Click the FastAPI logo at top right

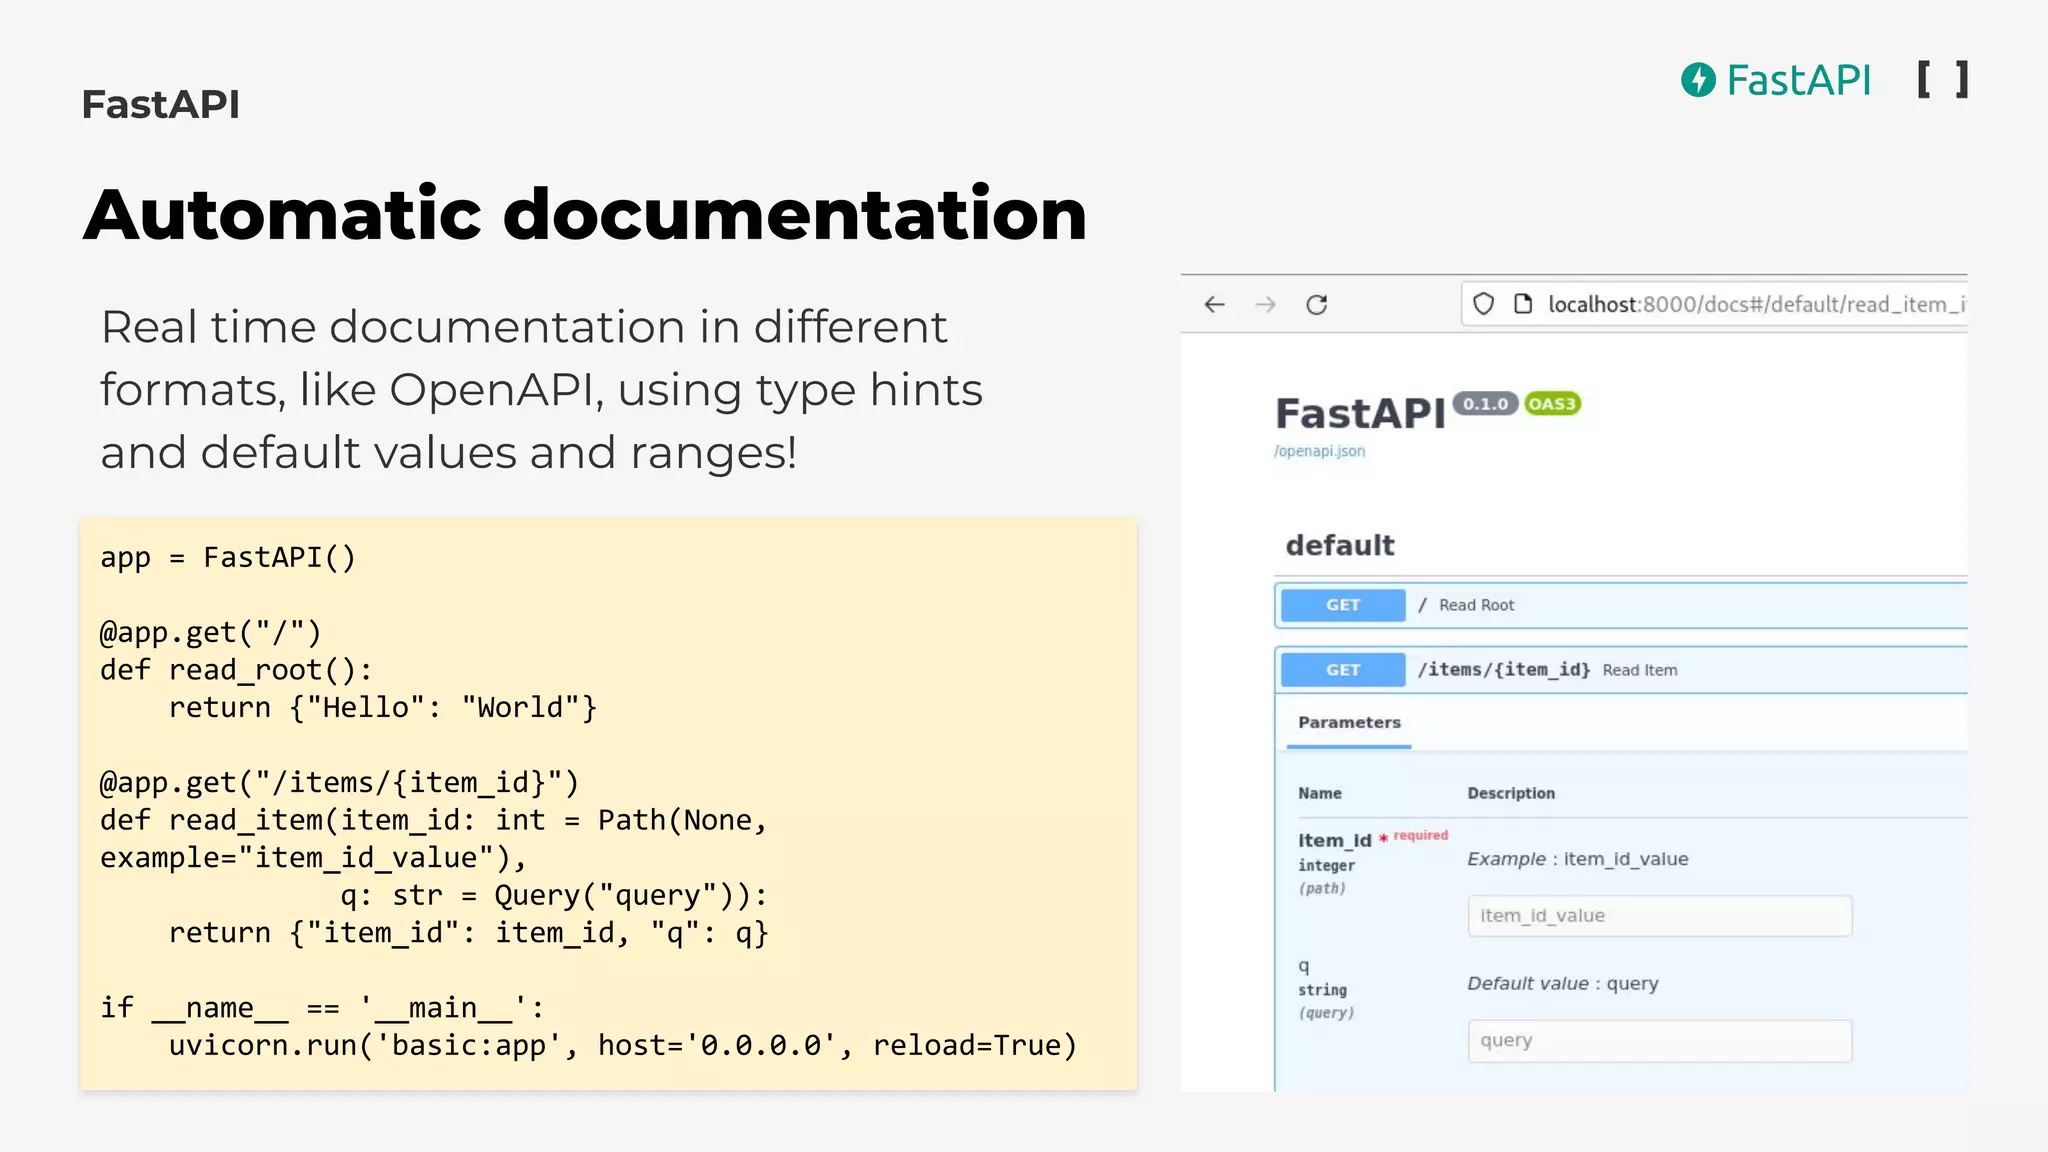tap(1775, 80)
